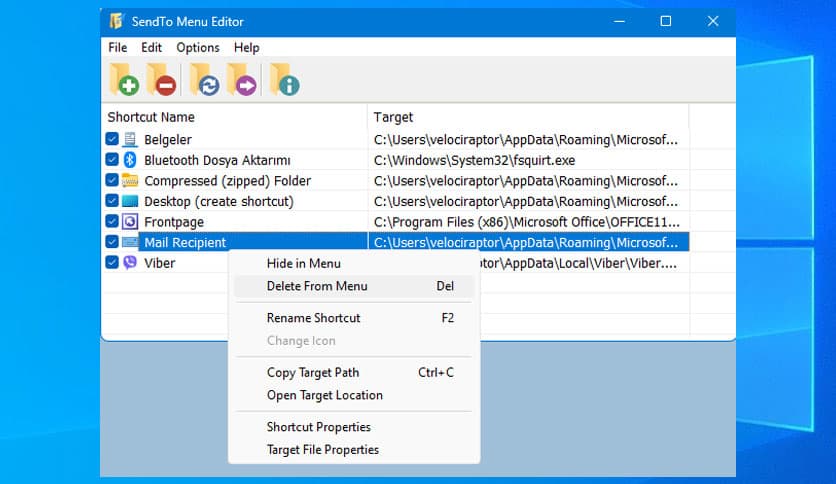Screen dimensions: 836x484
Task: Click the Belgeler document icon
Action: (130, 140)
